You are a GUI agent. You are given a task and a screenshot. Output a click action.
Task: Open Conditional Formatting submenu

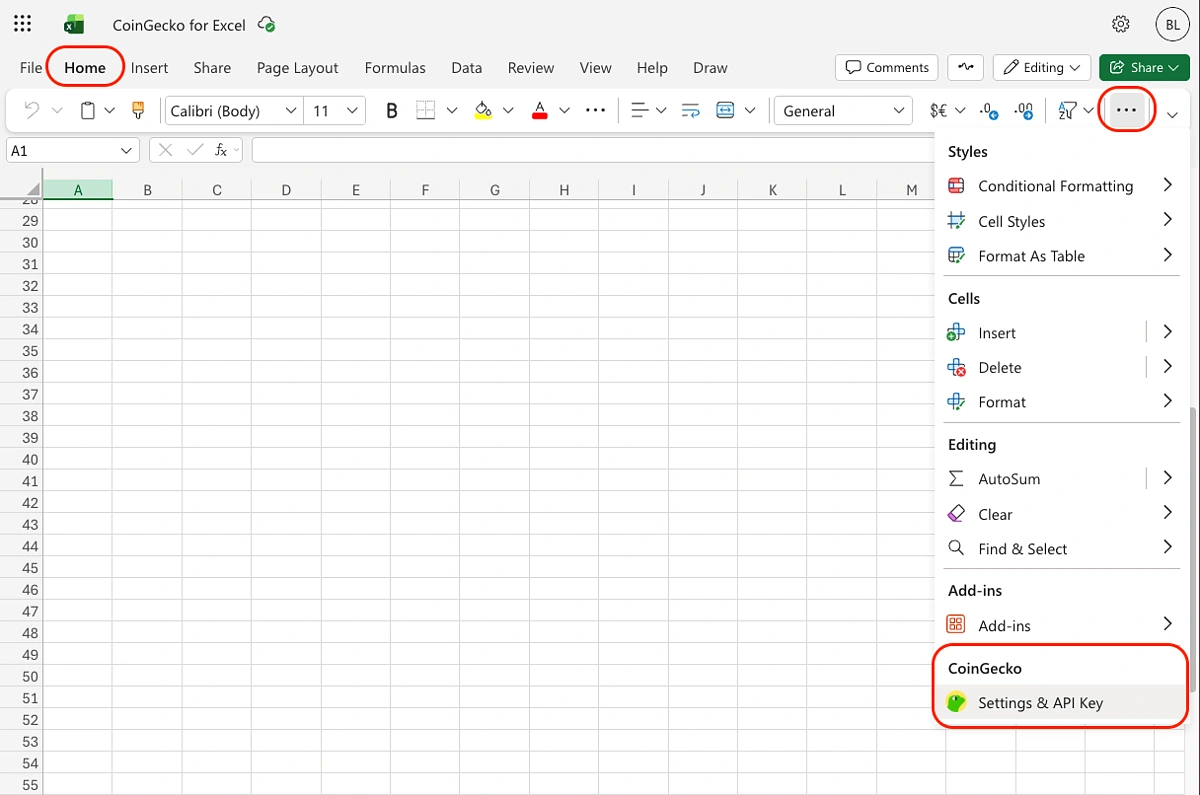pyautogui.click(x=1061, y=186)
